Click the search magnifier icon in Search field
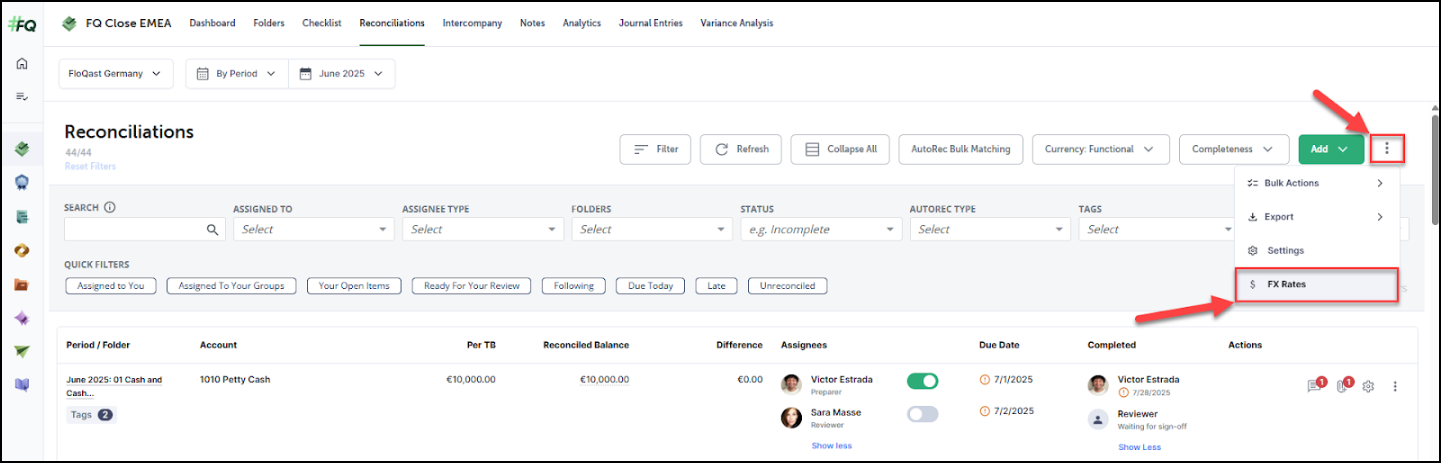Image resolution: width=1441 pixels, height=463 pixels. pyautogui.click(x=212, y=230)
